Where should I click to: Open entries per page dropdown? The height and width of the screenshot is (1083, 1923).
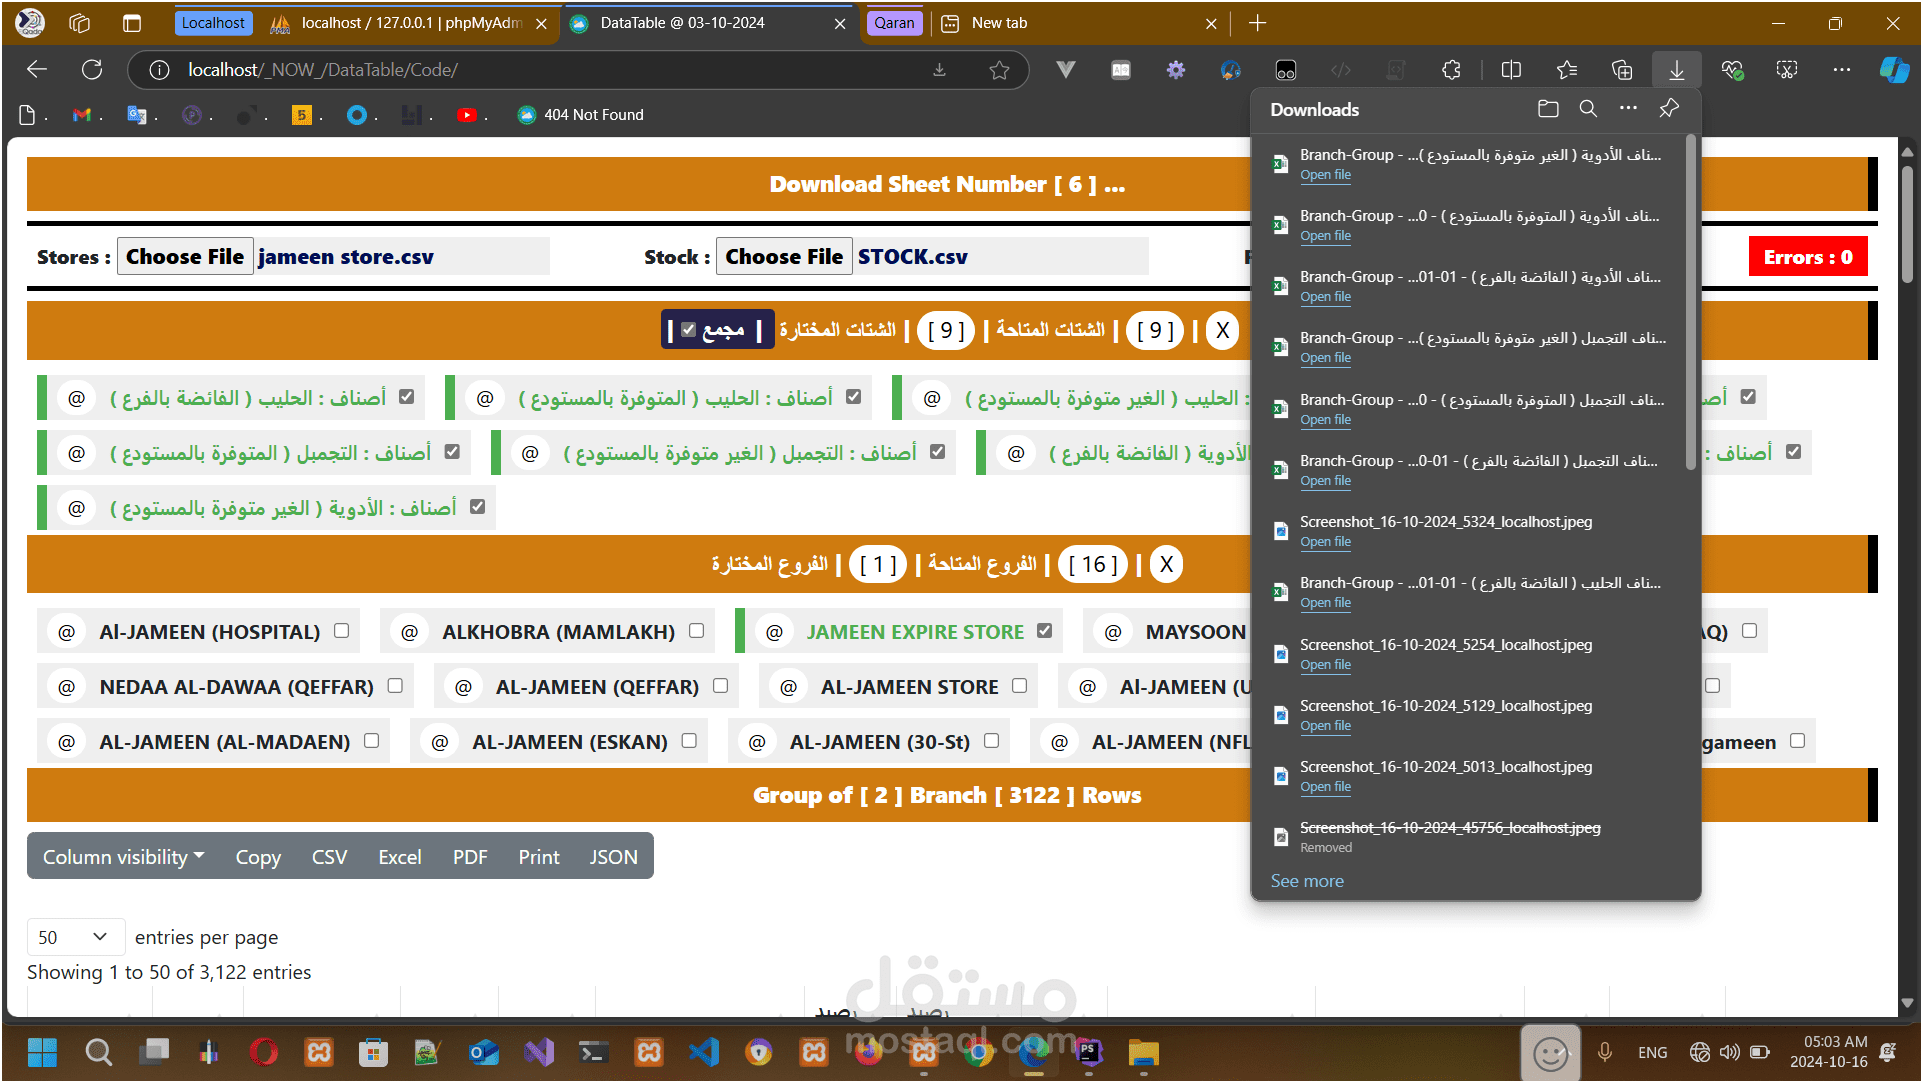click(x=74, y=937)
